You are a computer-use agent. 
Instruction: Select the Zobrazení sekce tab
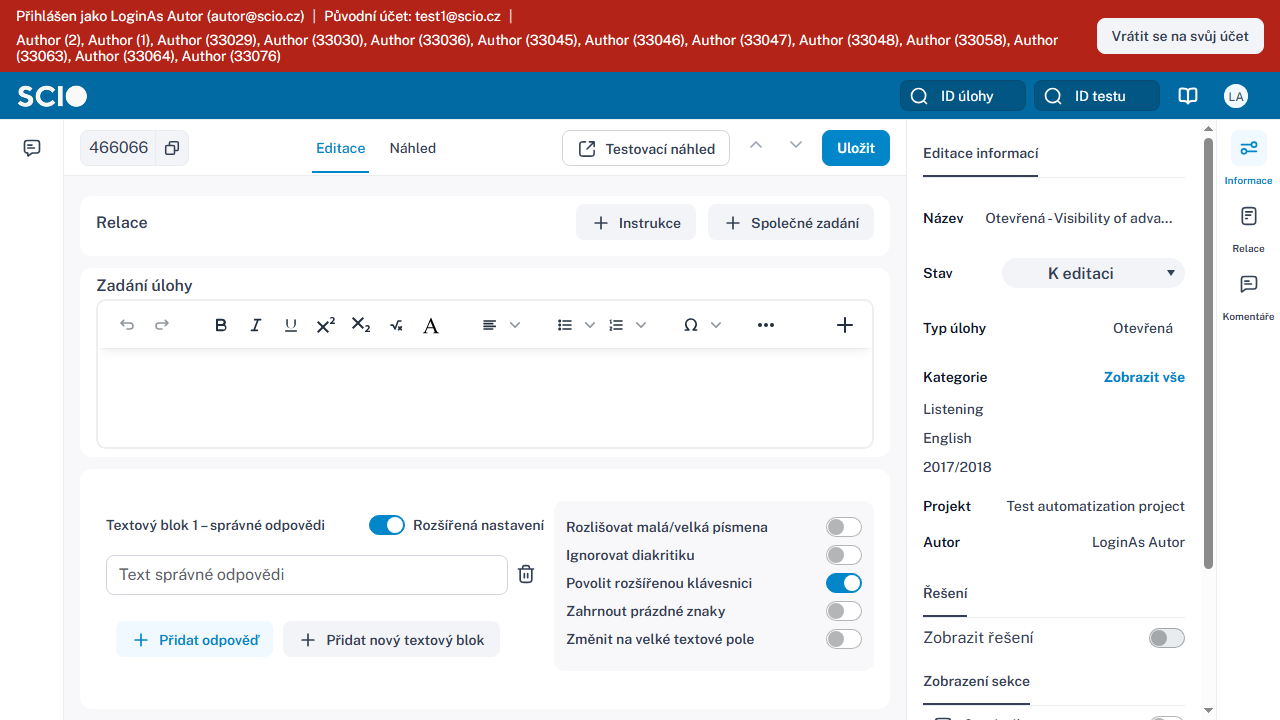(976, 681)
